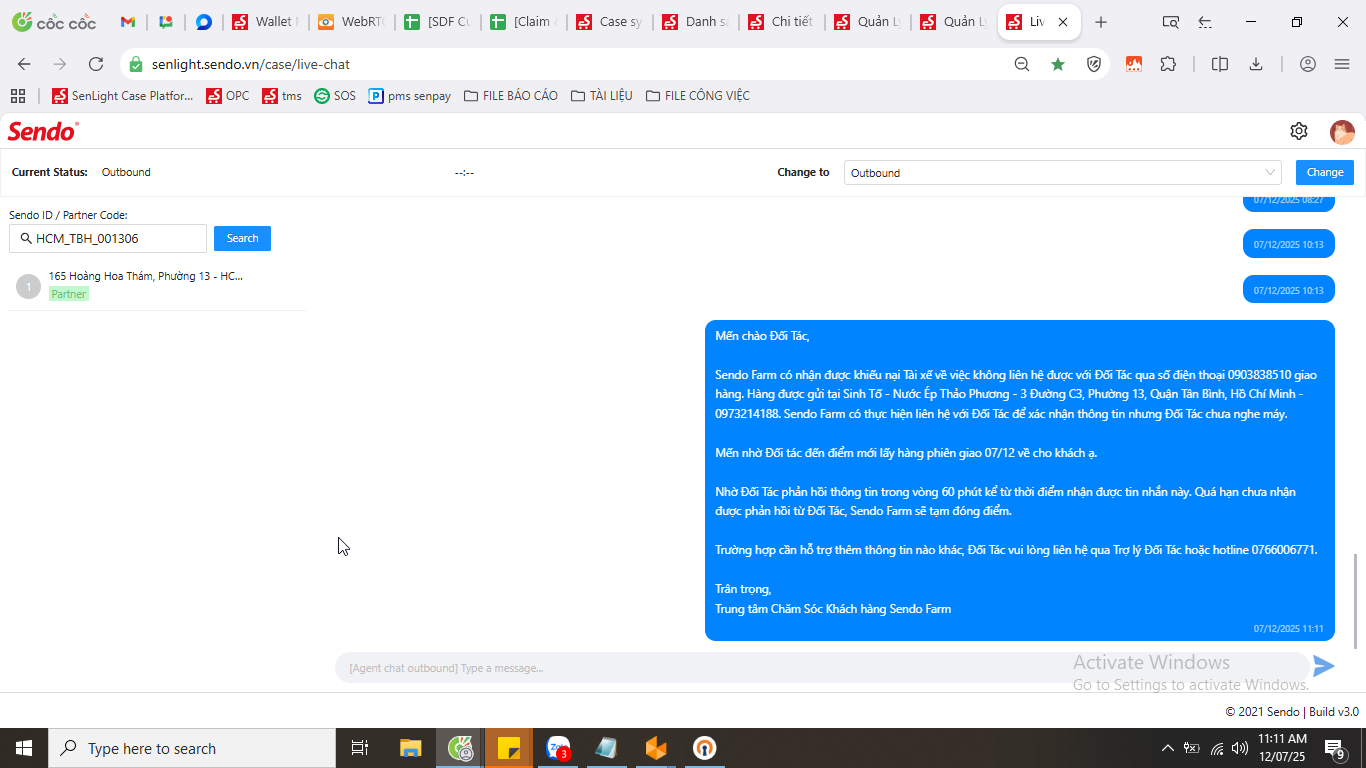The height and width of the screenshot is (768, 1366).
Task: Click the Outbound current status value
Action: pos(126,172)
